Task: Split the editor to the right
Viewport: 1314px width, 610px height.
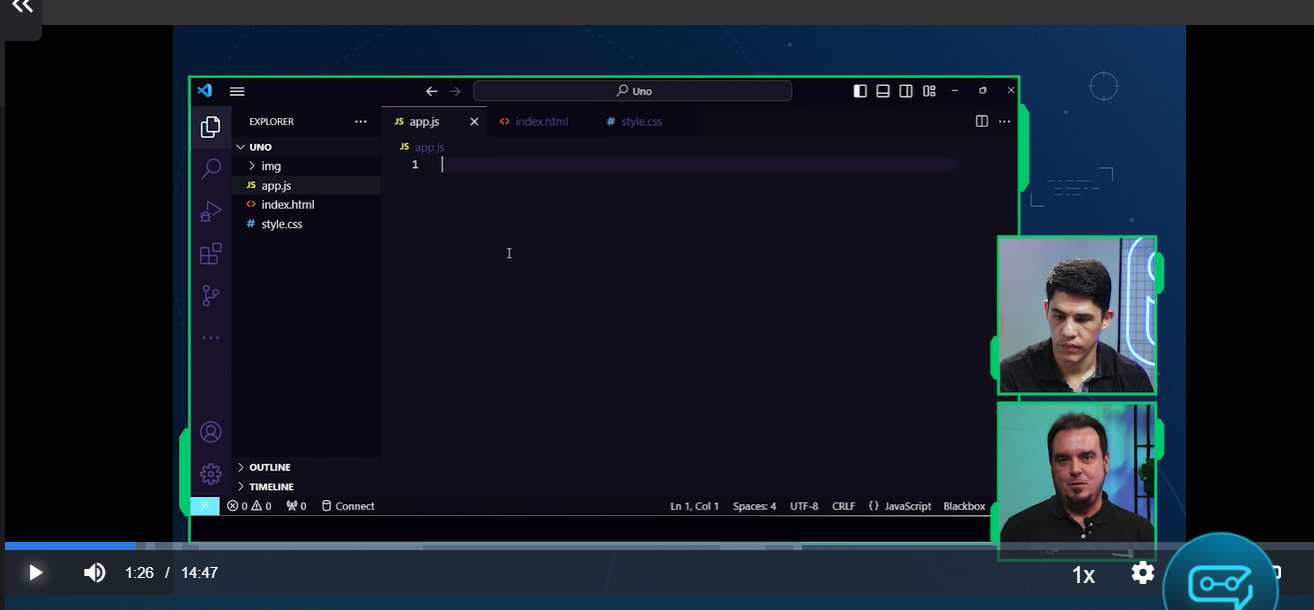Action: (982, 121)
